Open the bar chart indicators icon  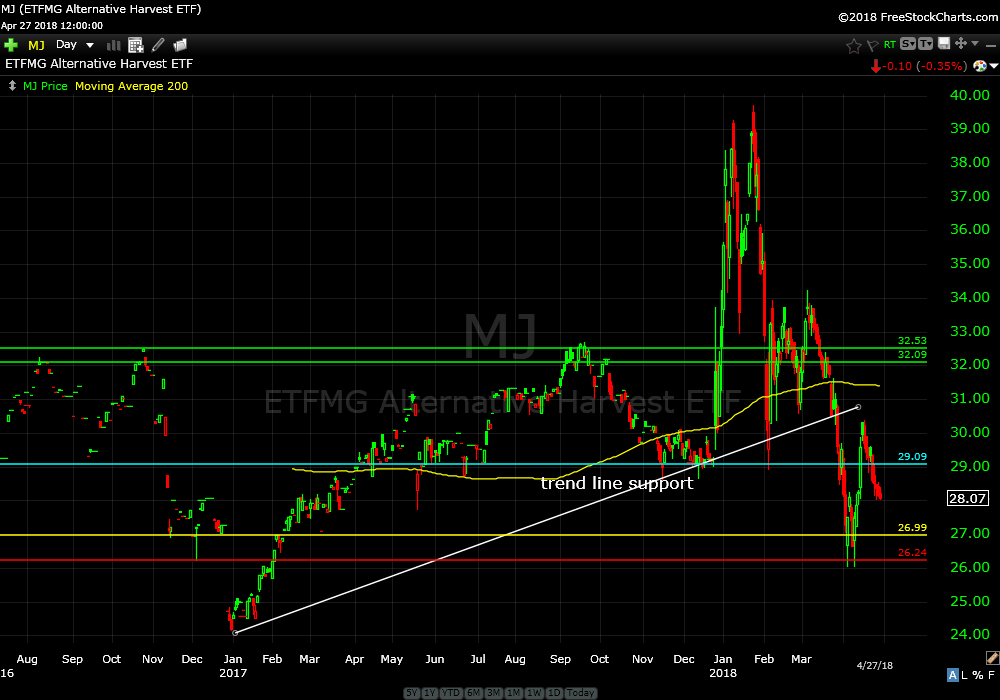tap(113, 45)
